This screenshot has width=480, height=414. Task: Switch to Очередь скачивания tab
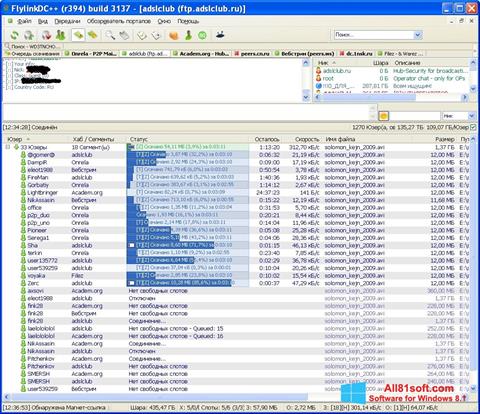[33, 53]
